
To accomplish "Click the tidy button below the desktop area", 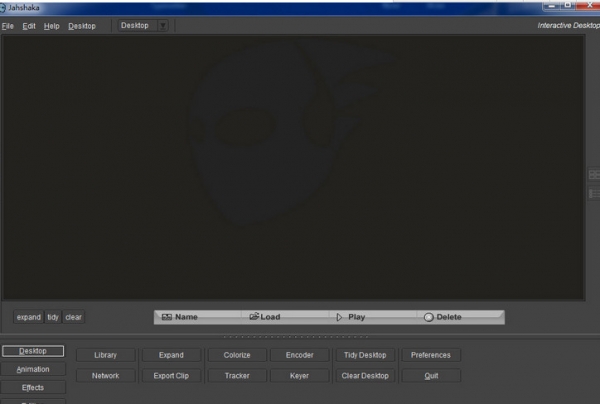I will pos(53,317).
